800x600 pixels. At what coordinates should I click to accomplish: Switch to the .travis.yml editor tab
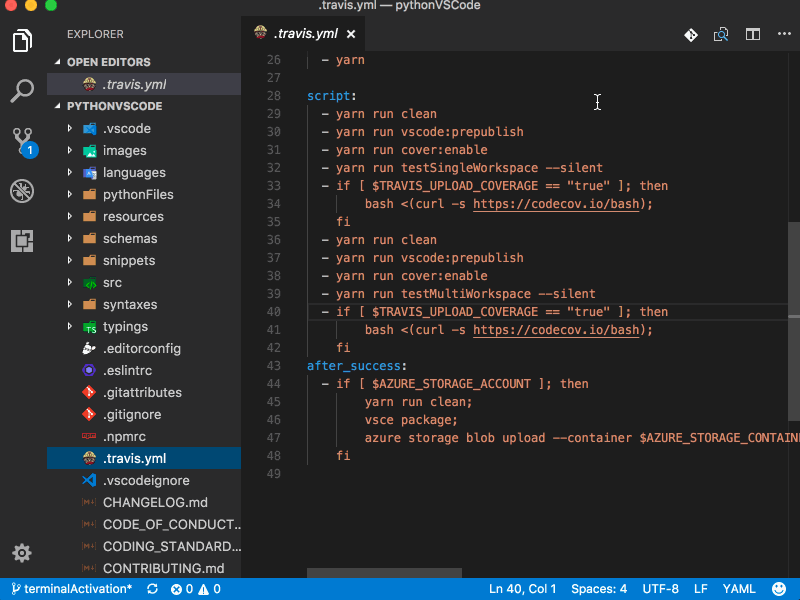pyautogui.click(x=304, y=34)
